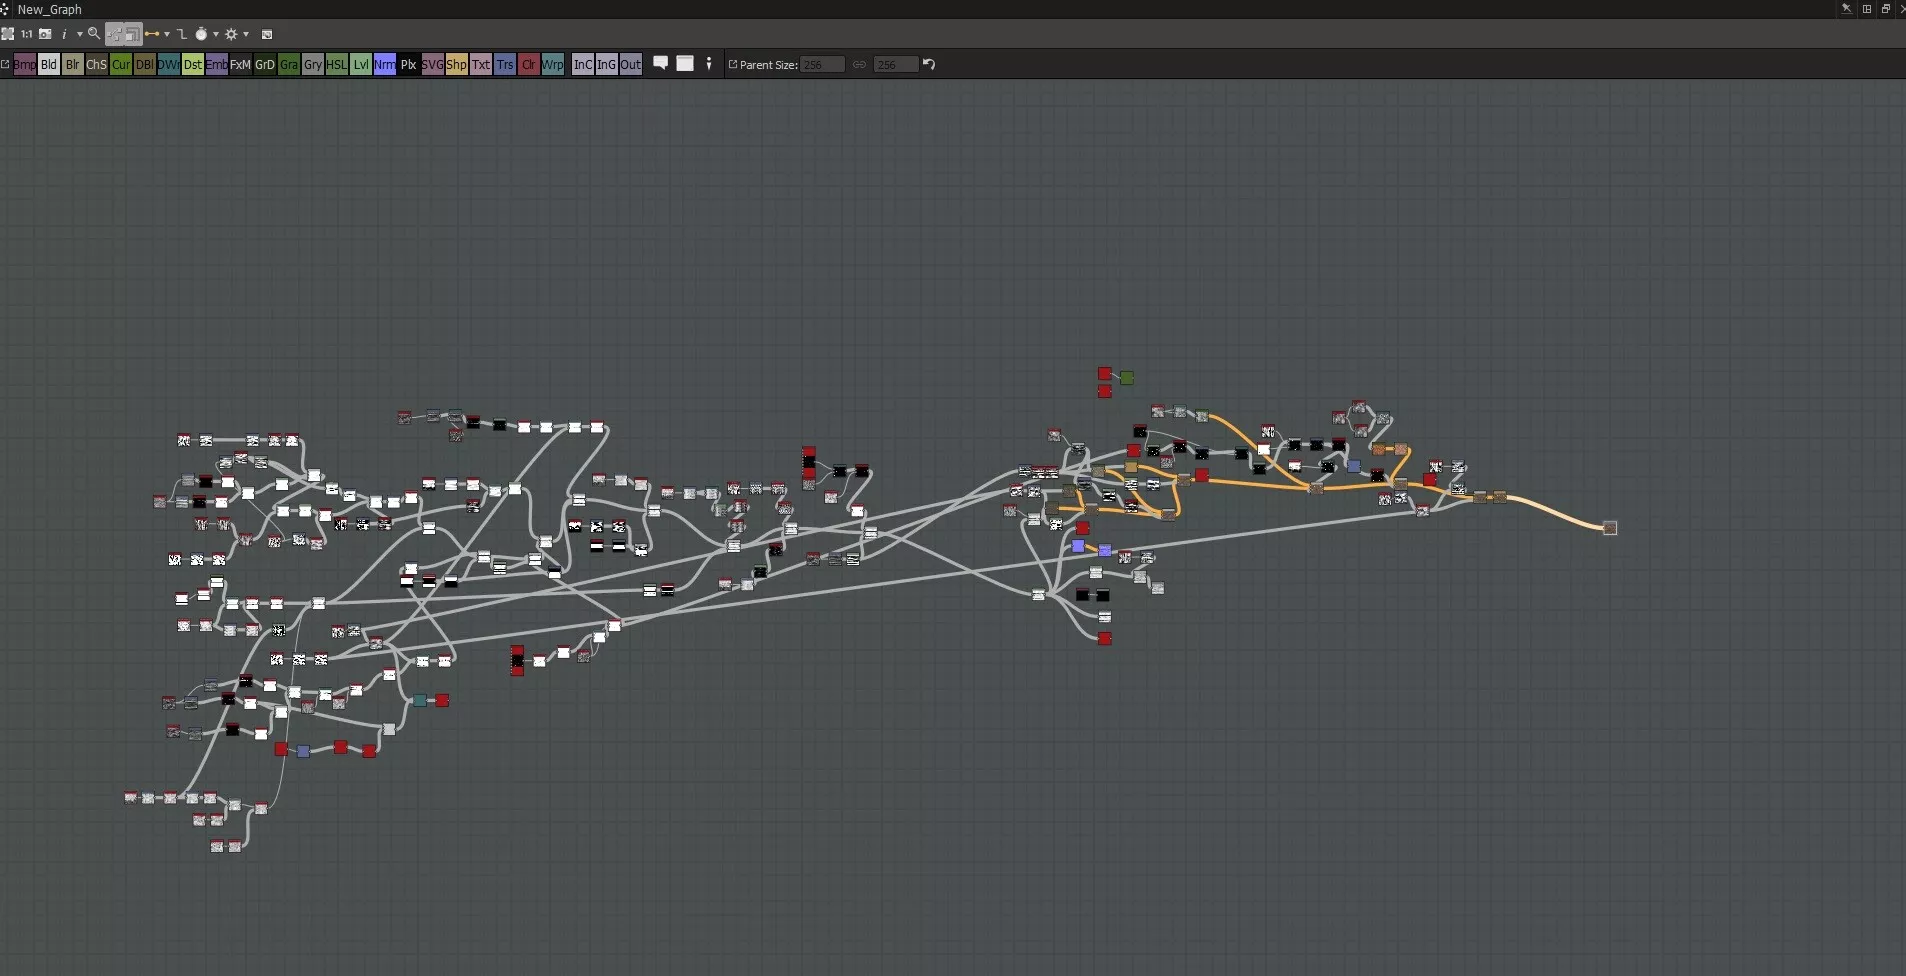Viewport: 1906px width, 976px height.
Task: Reset zoom with the 1:1 icon
Action: point(27,34)
